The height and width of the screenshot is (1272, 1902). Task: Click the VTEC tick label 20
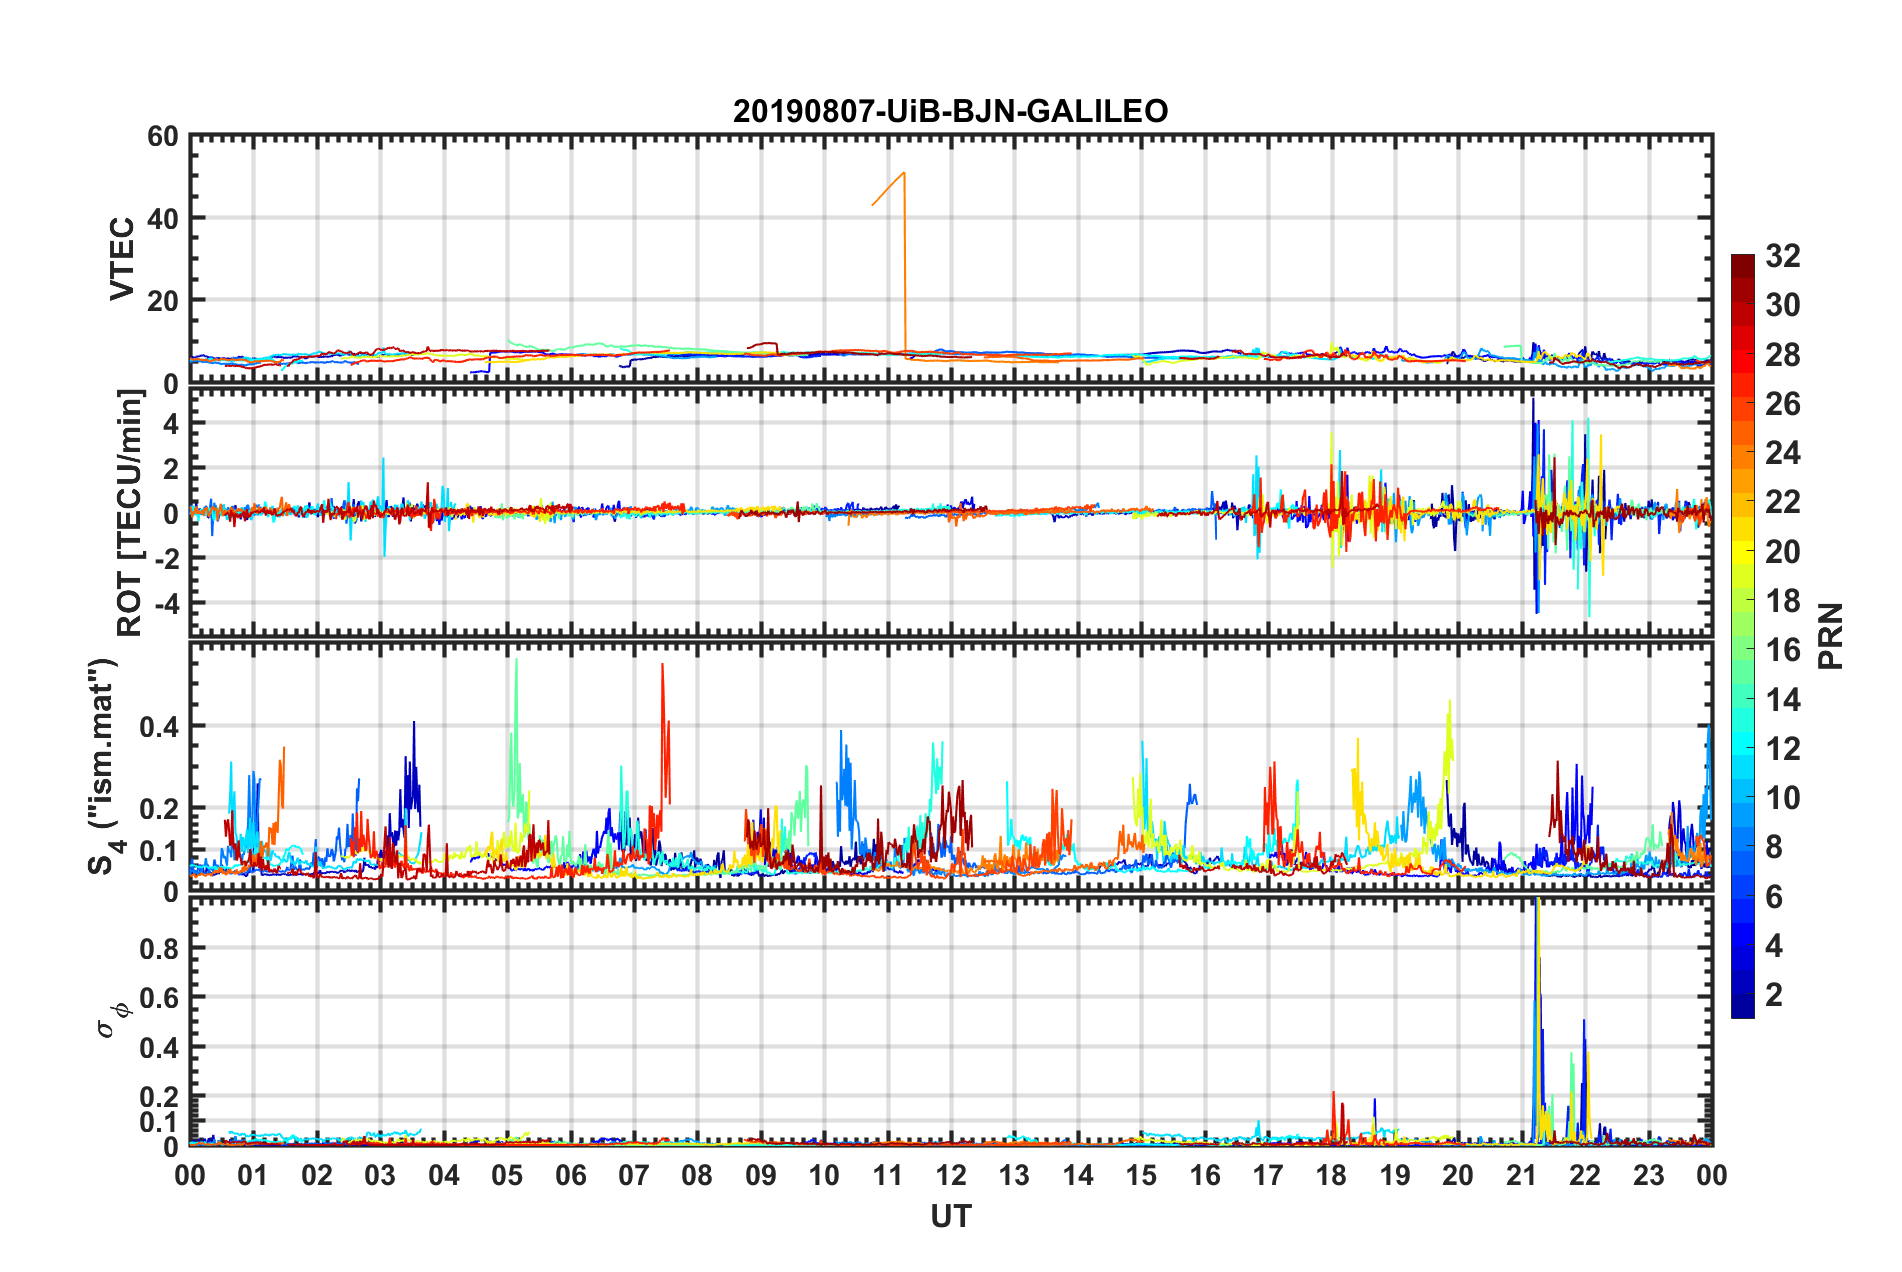pos(163,301)
